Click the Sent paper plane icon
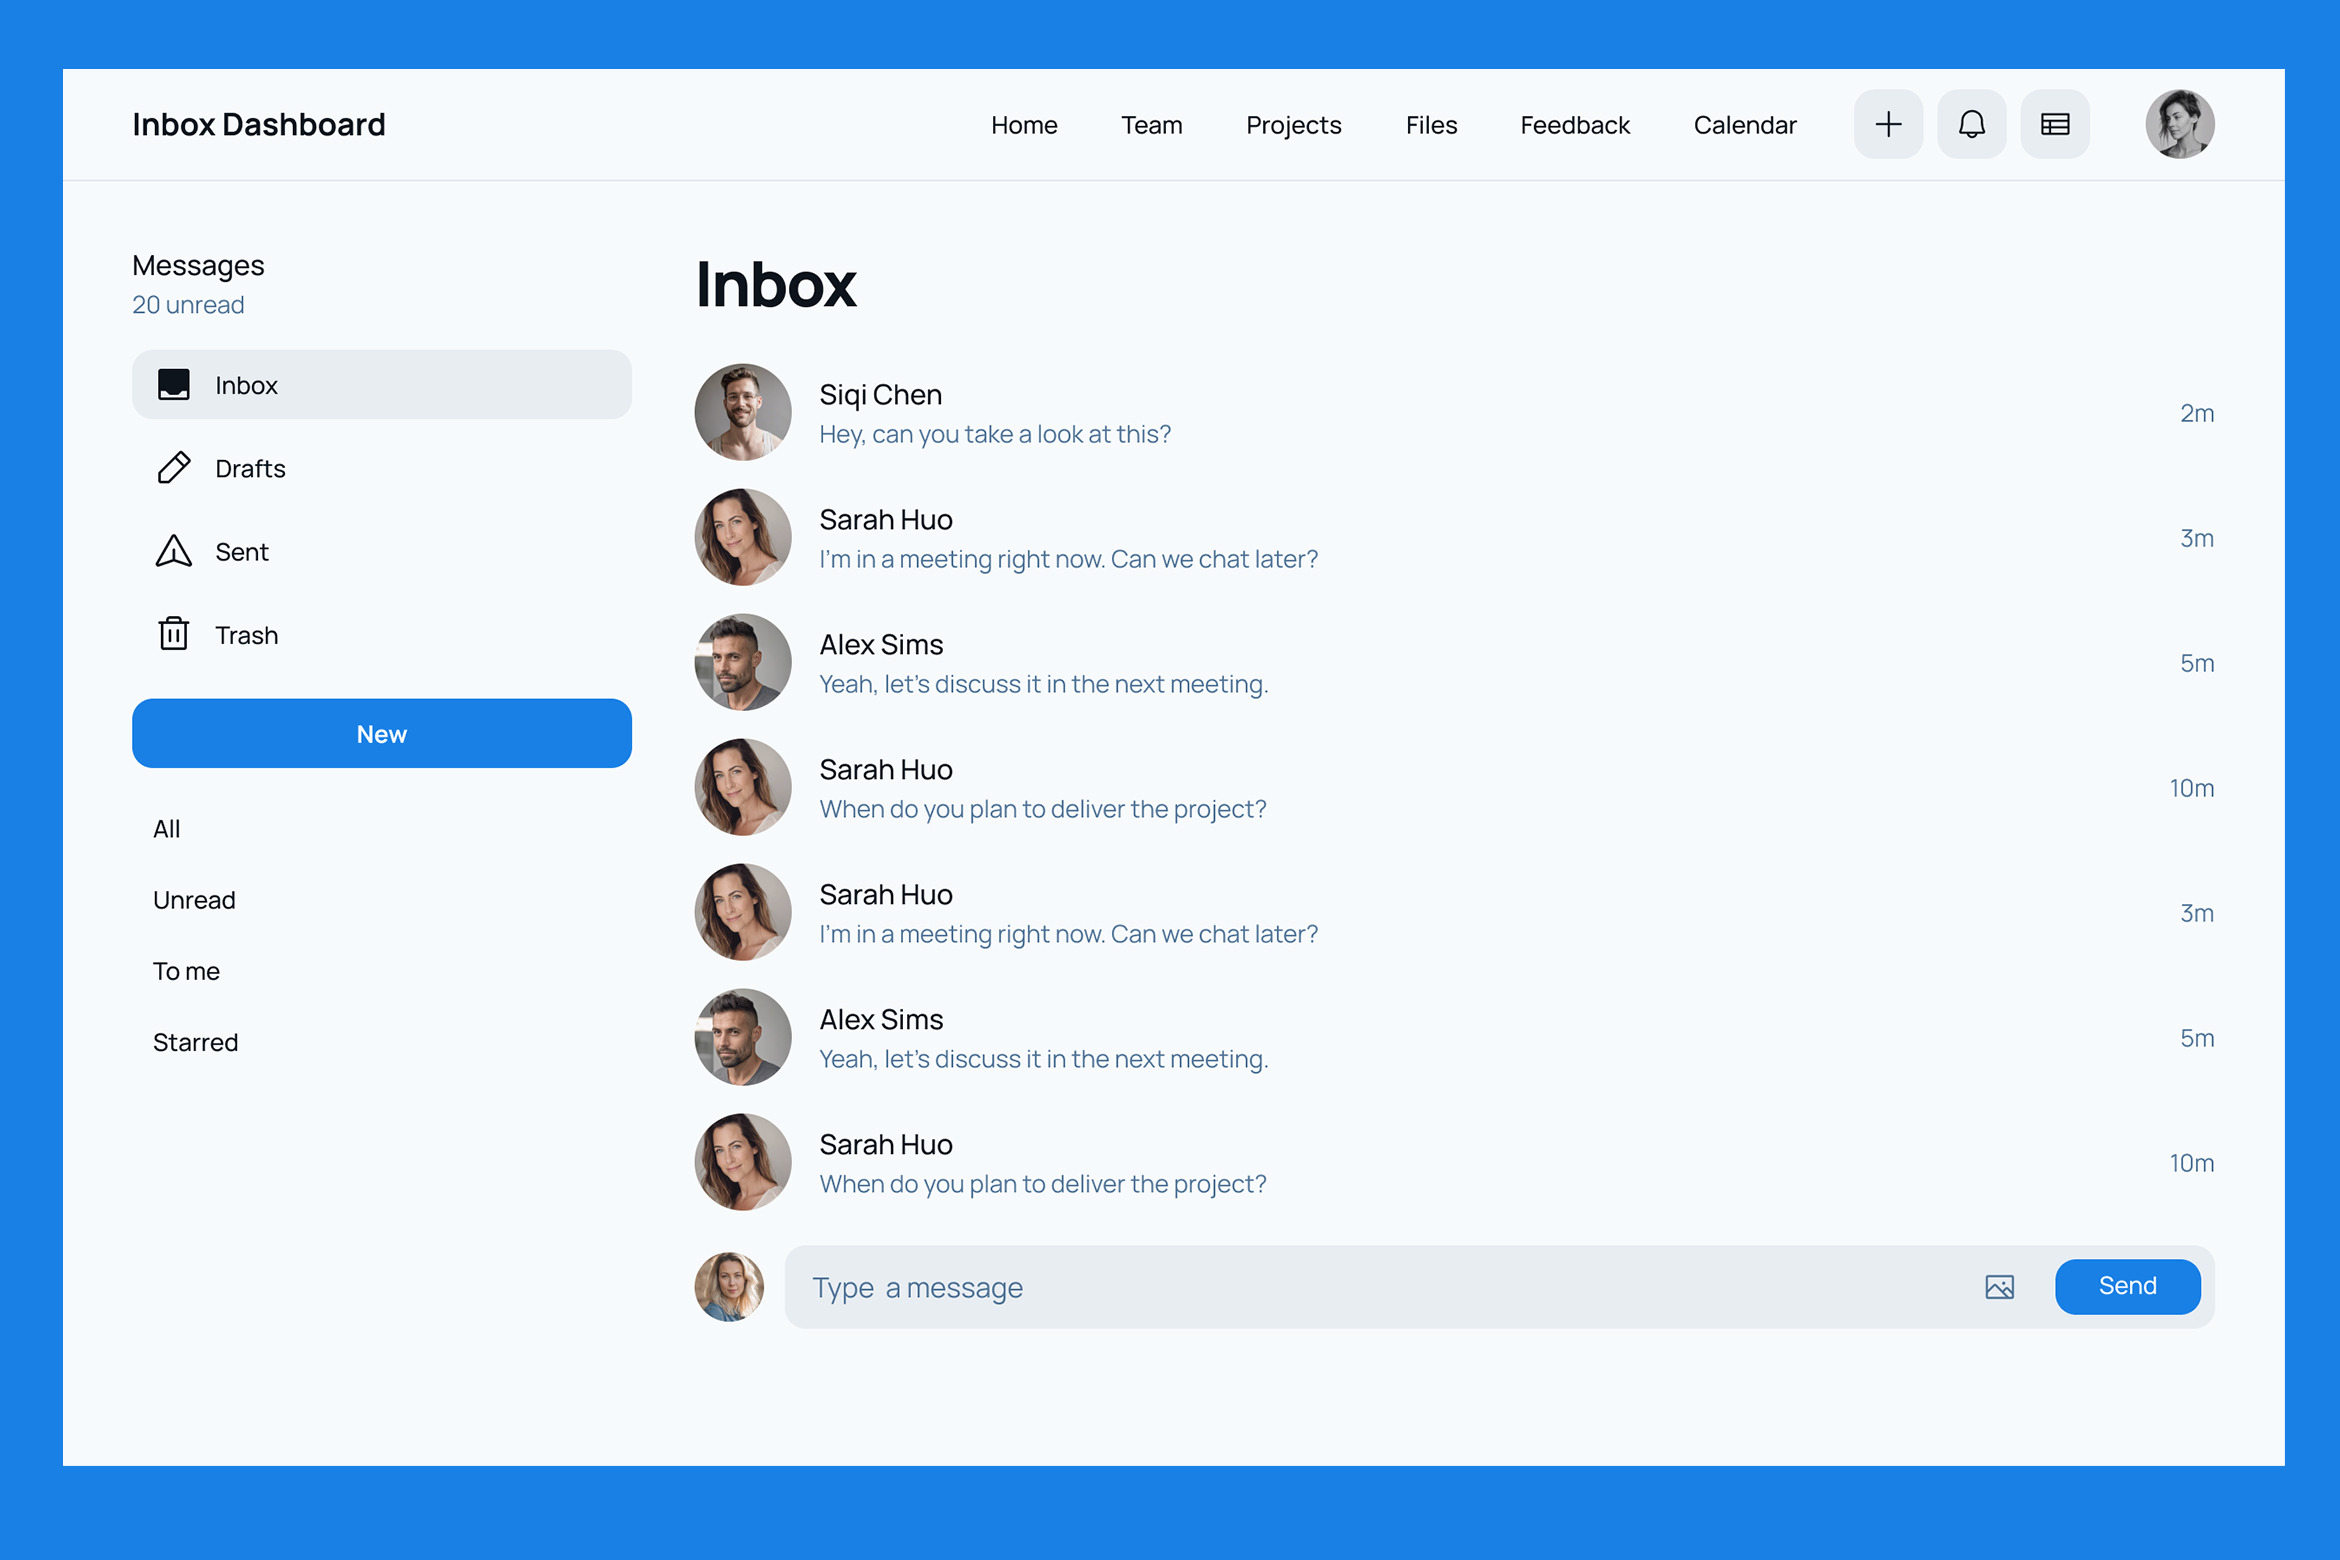 174,551
